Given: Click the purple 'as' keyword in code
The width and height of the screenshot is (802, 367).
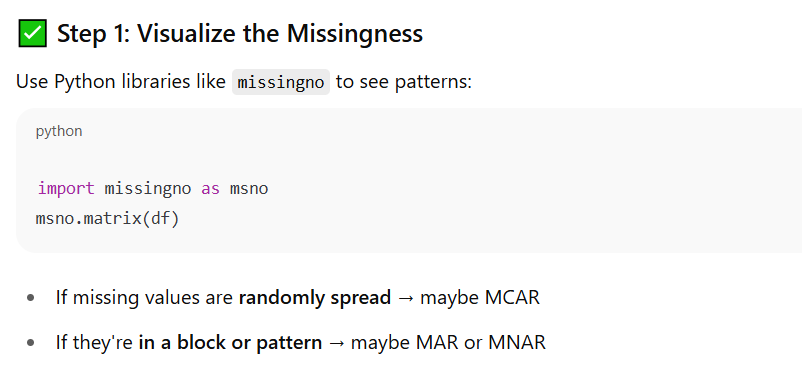Looking at the screenshot, I should point(210,189).
